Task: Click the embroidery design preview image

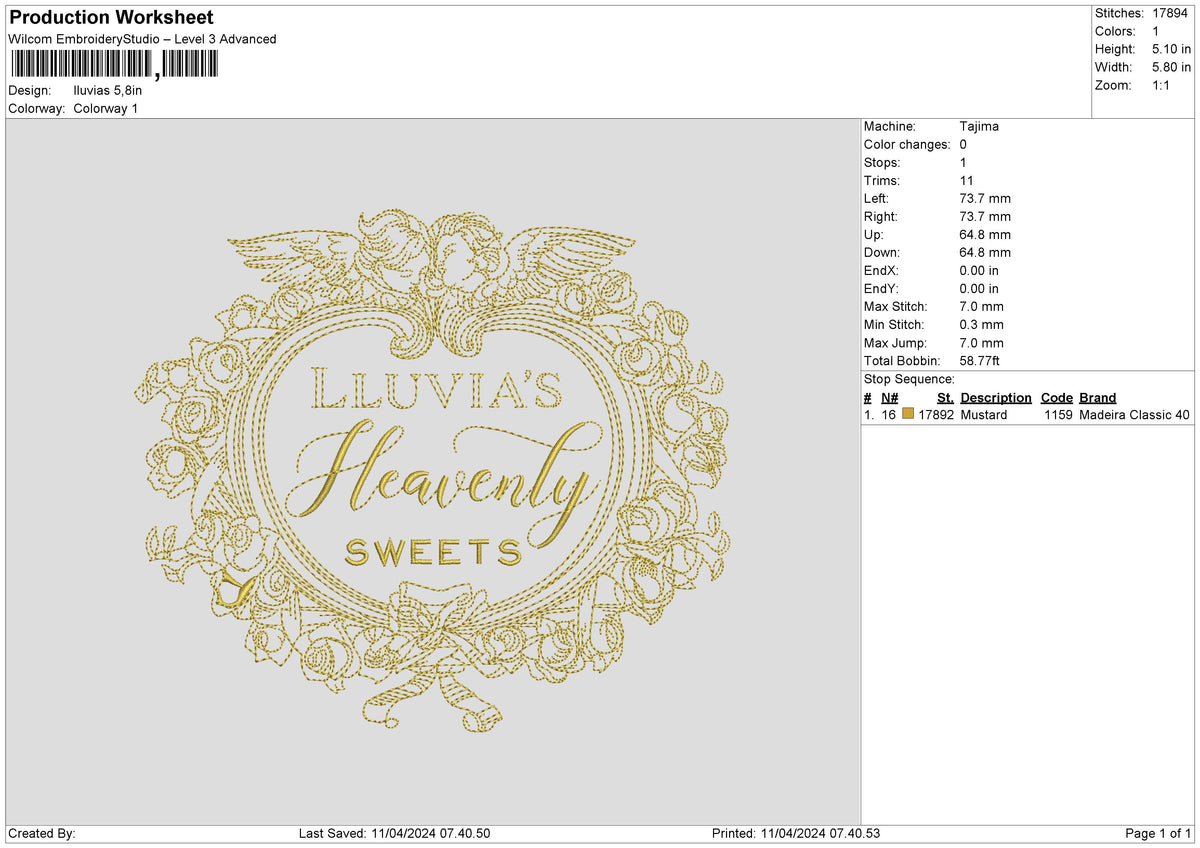Action: (x=433, y=472)
